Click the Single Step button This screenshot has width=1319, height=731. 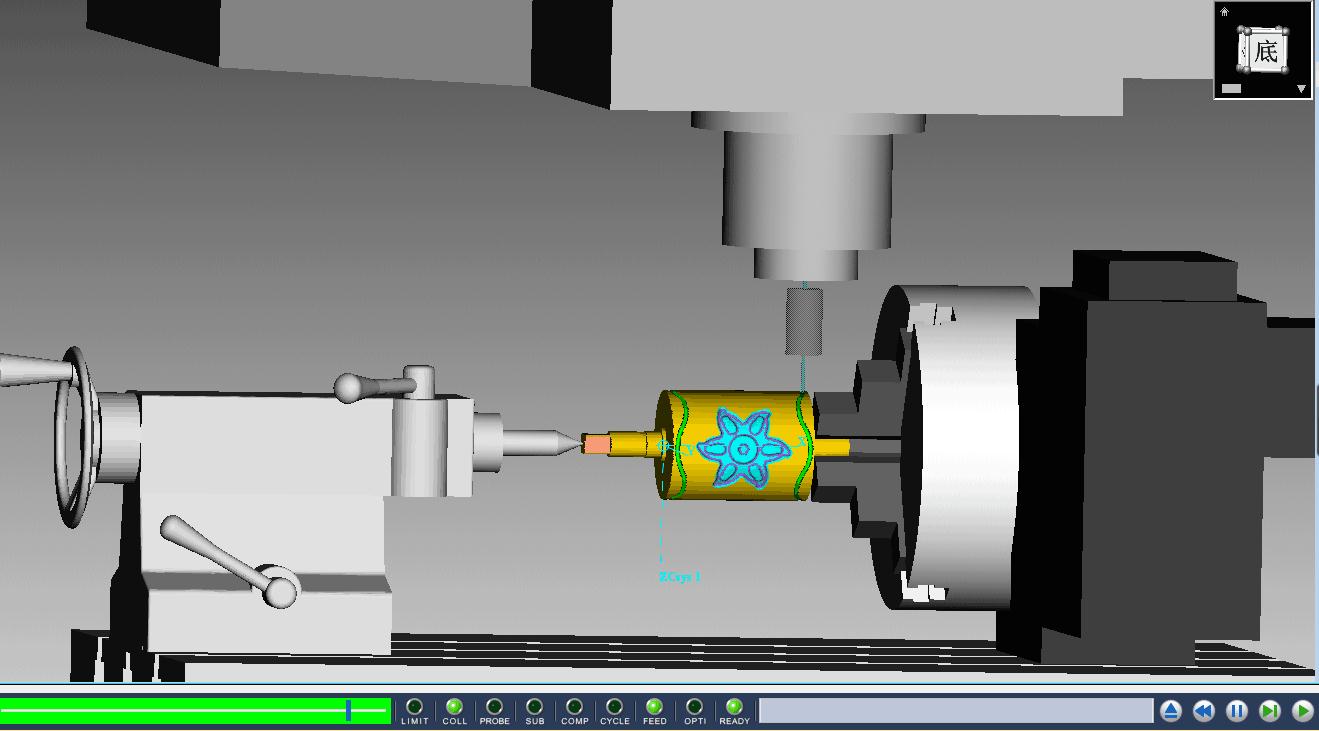(1270, 711)
